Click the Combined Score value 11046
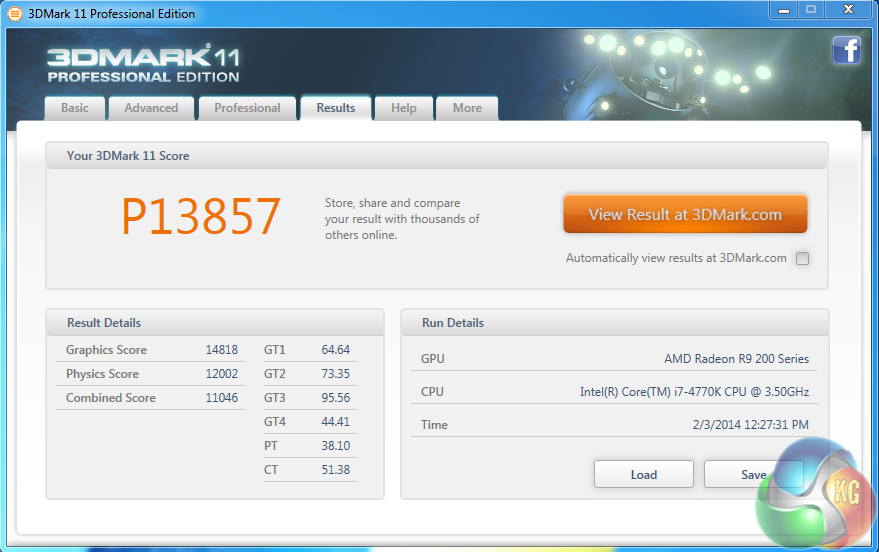 pyautogui.click(x=221, y=398)
